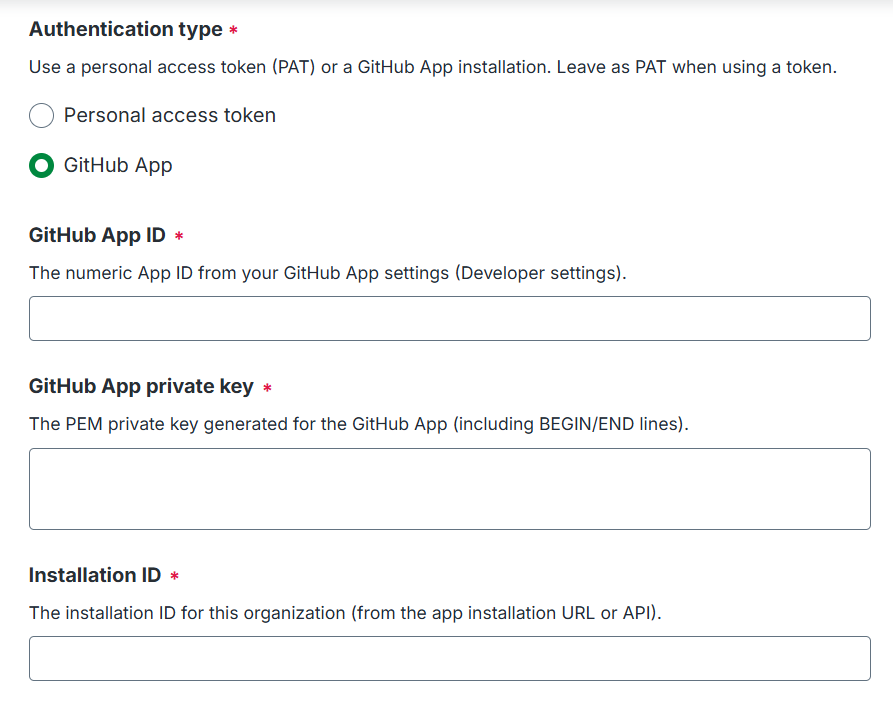
Task: Click the Installation ID input field
Action: [450, 658]
